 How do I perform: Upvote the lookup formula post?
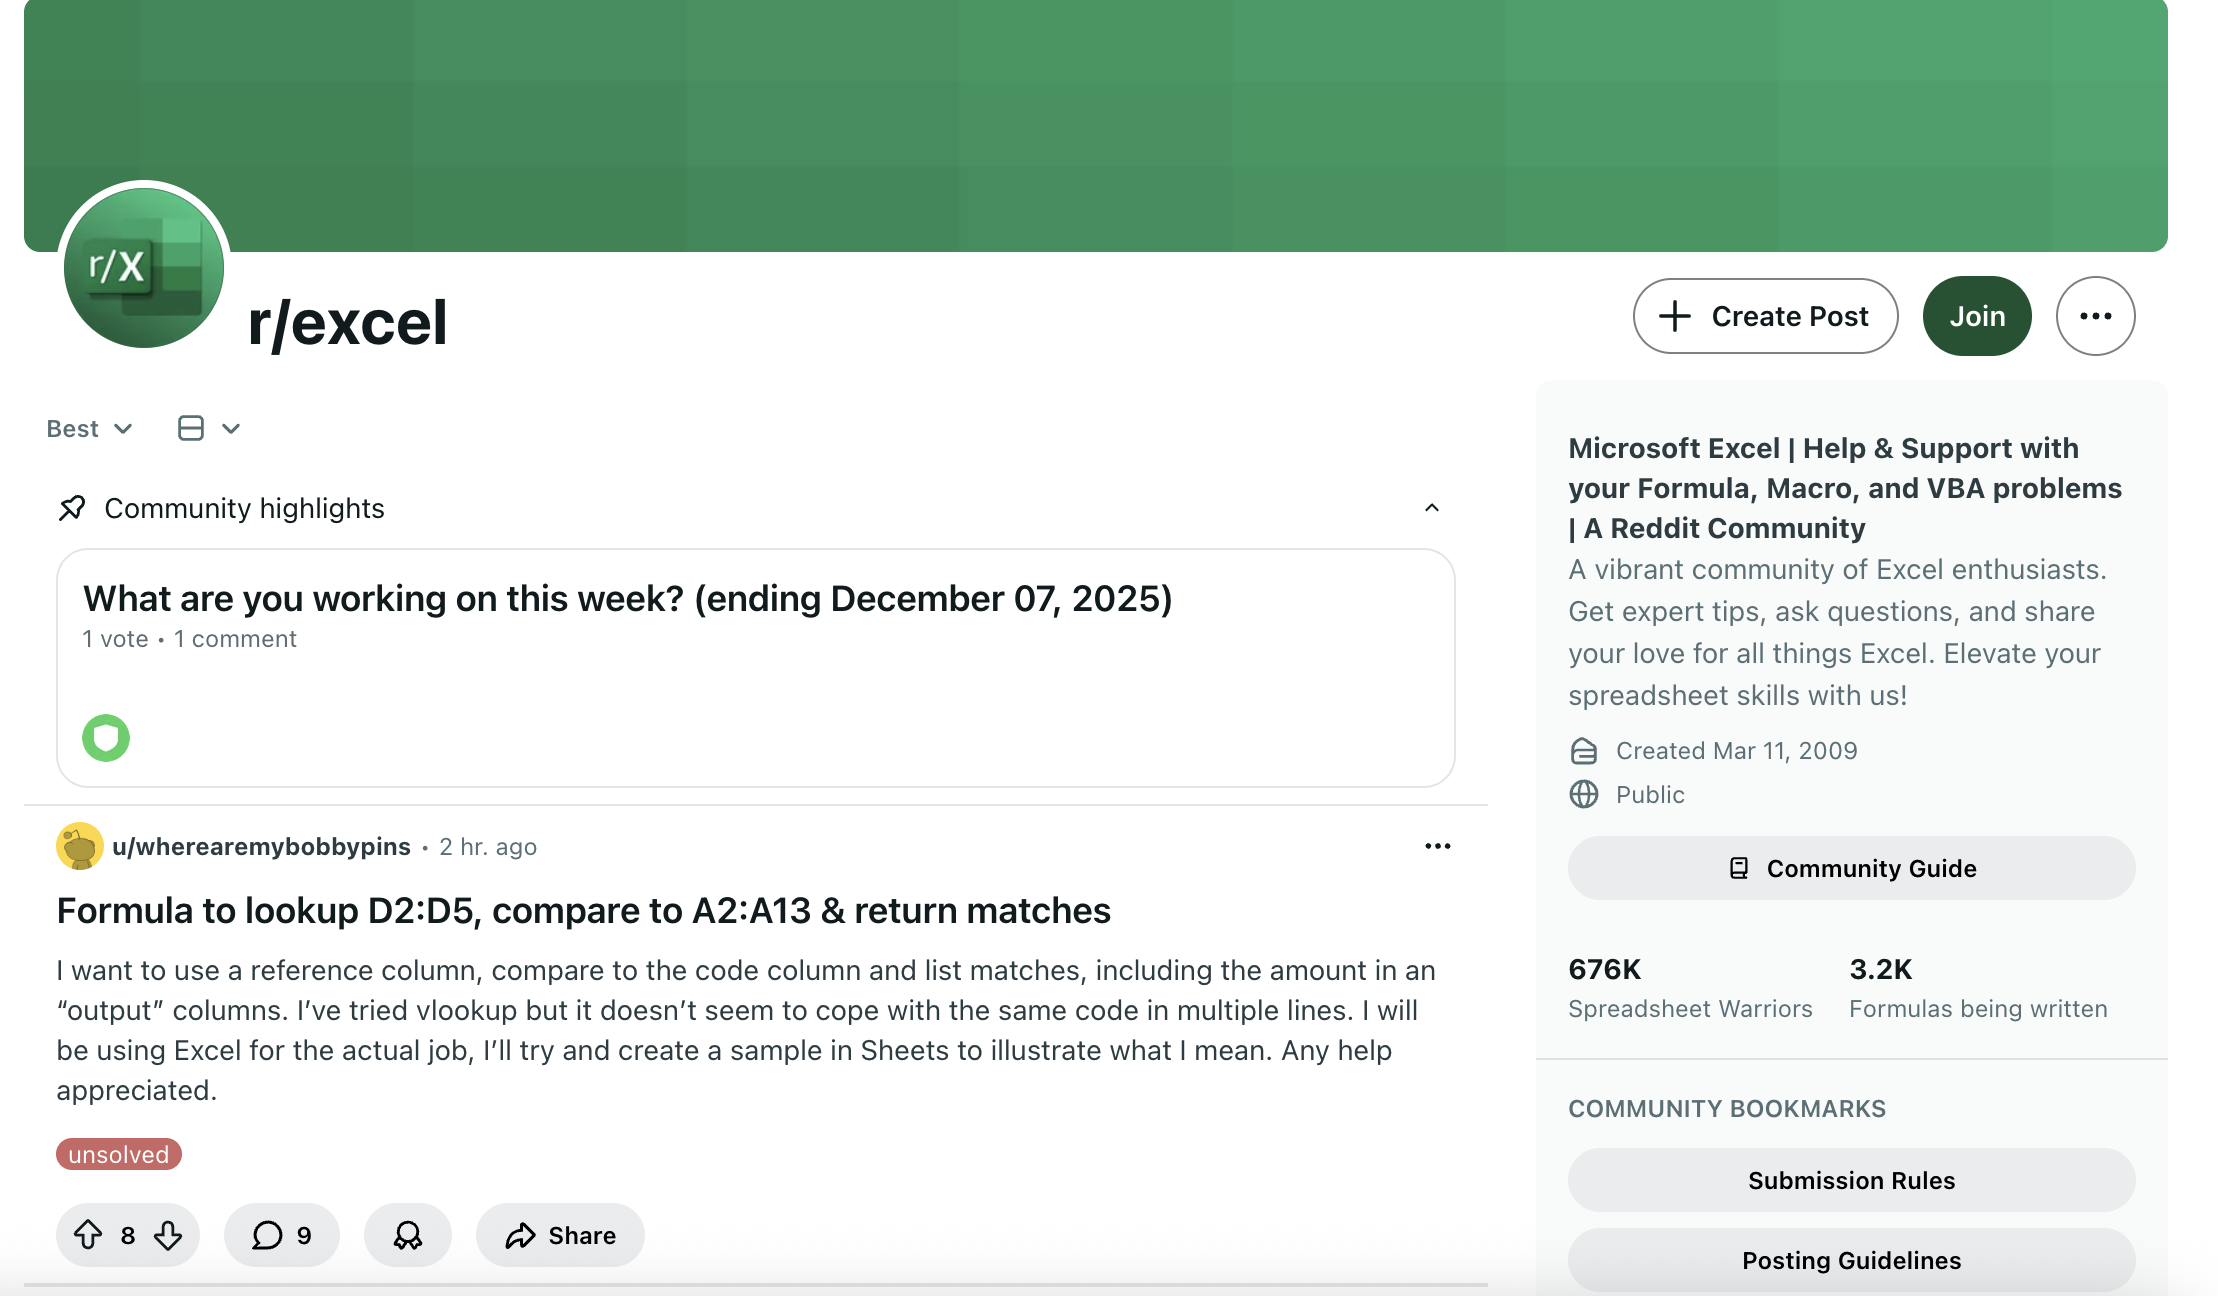(x=88, y=1235)
